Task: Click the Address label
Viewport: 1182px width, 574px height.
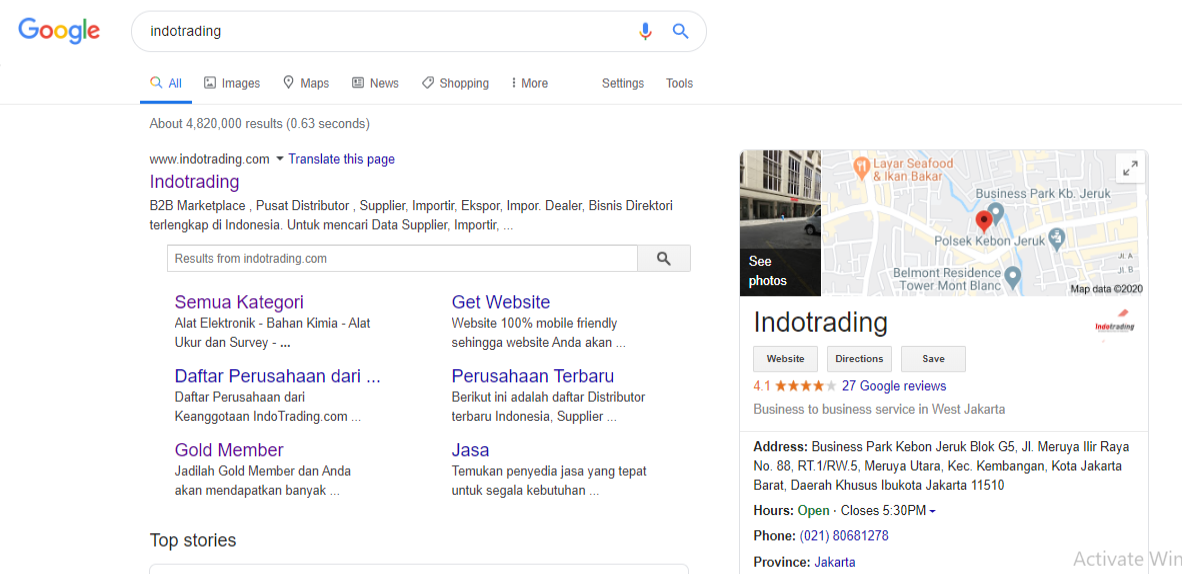Action: 780,447
